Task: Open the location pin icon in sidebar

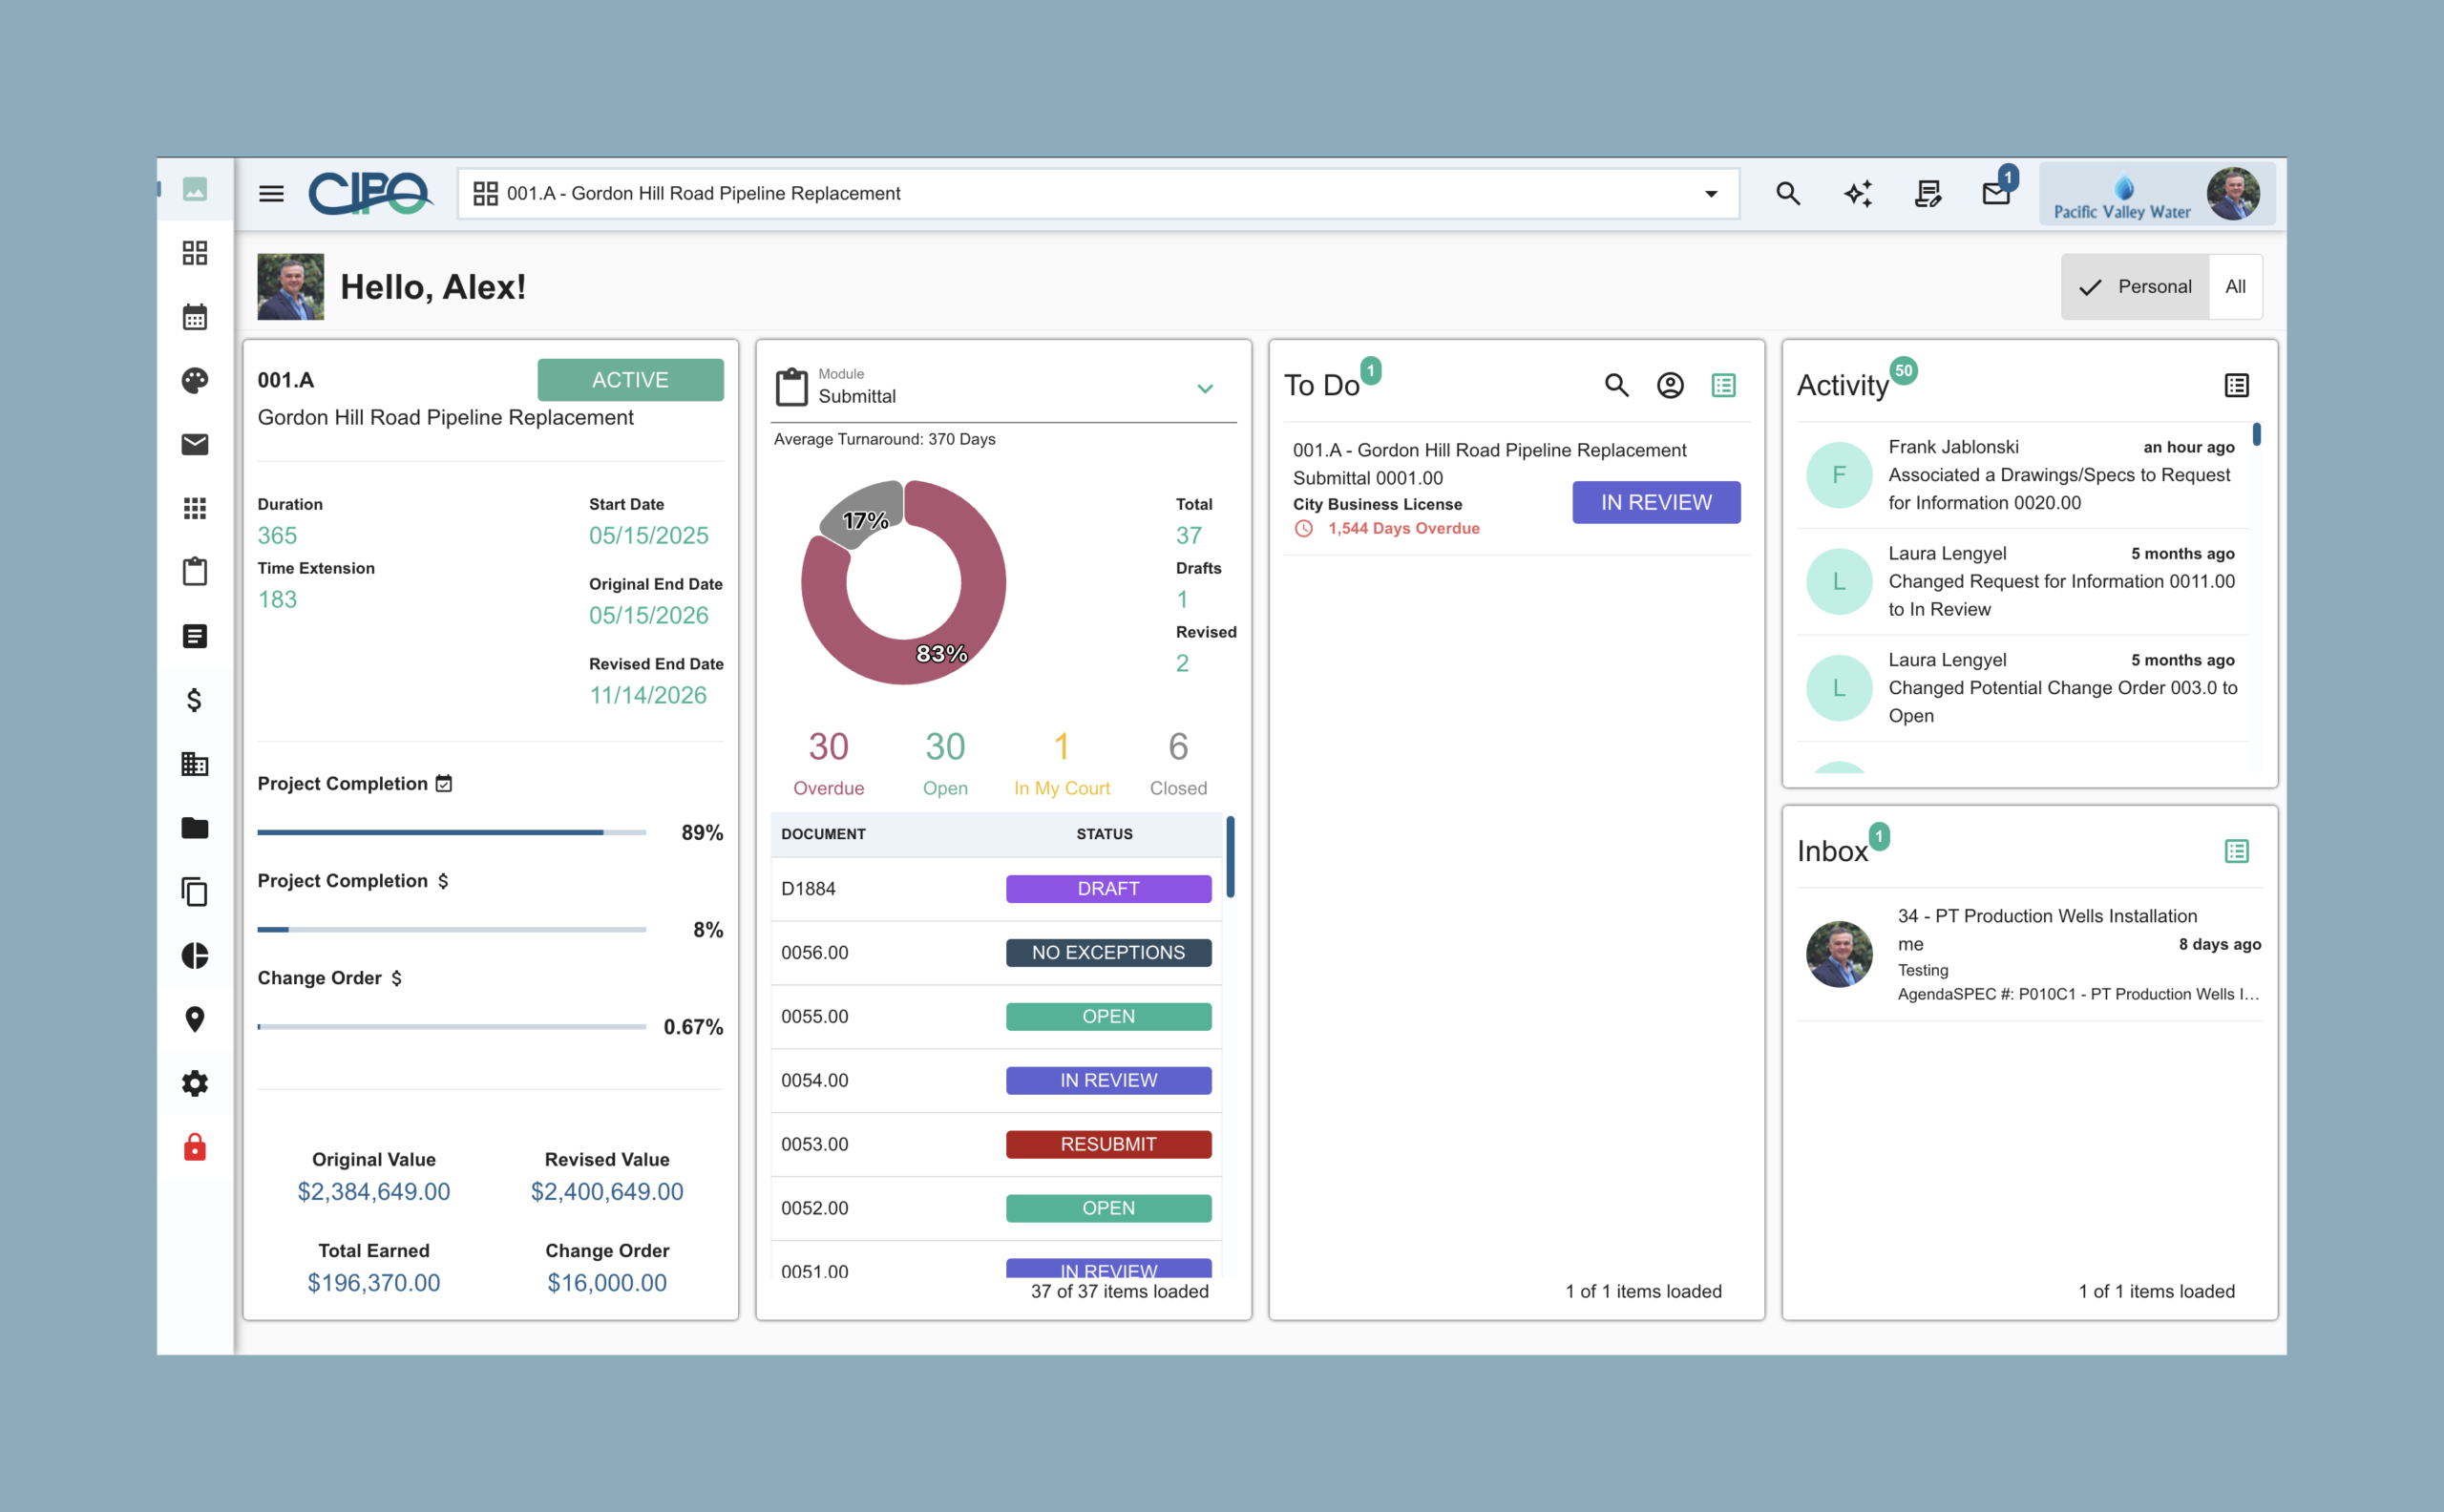Action: (x=195, y=1019)
